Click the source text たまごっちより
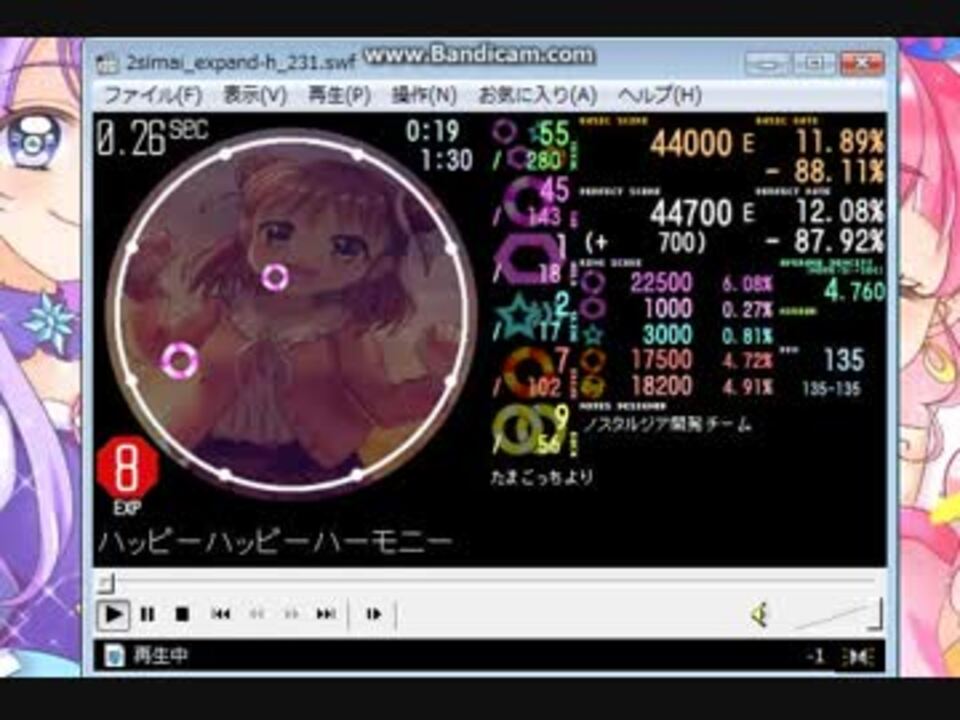960x720 pixels. click(x=542, y=478)
